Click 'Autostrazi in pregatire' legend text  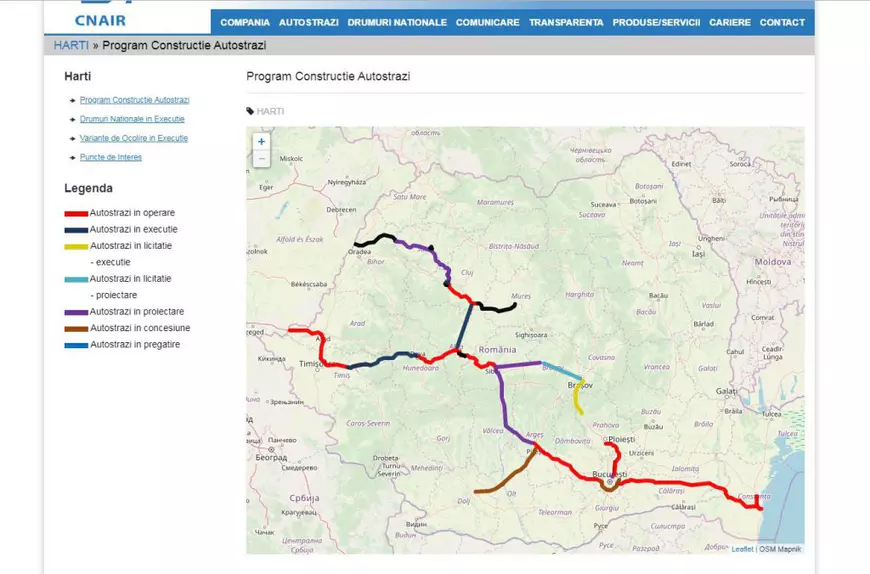pyautogui.click(x=135, y=344)
